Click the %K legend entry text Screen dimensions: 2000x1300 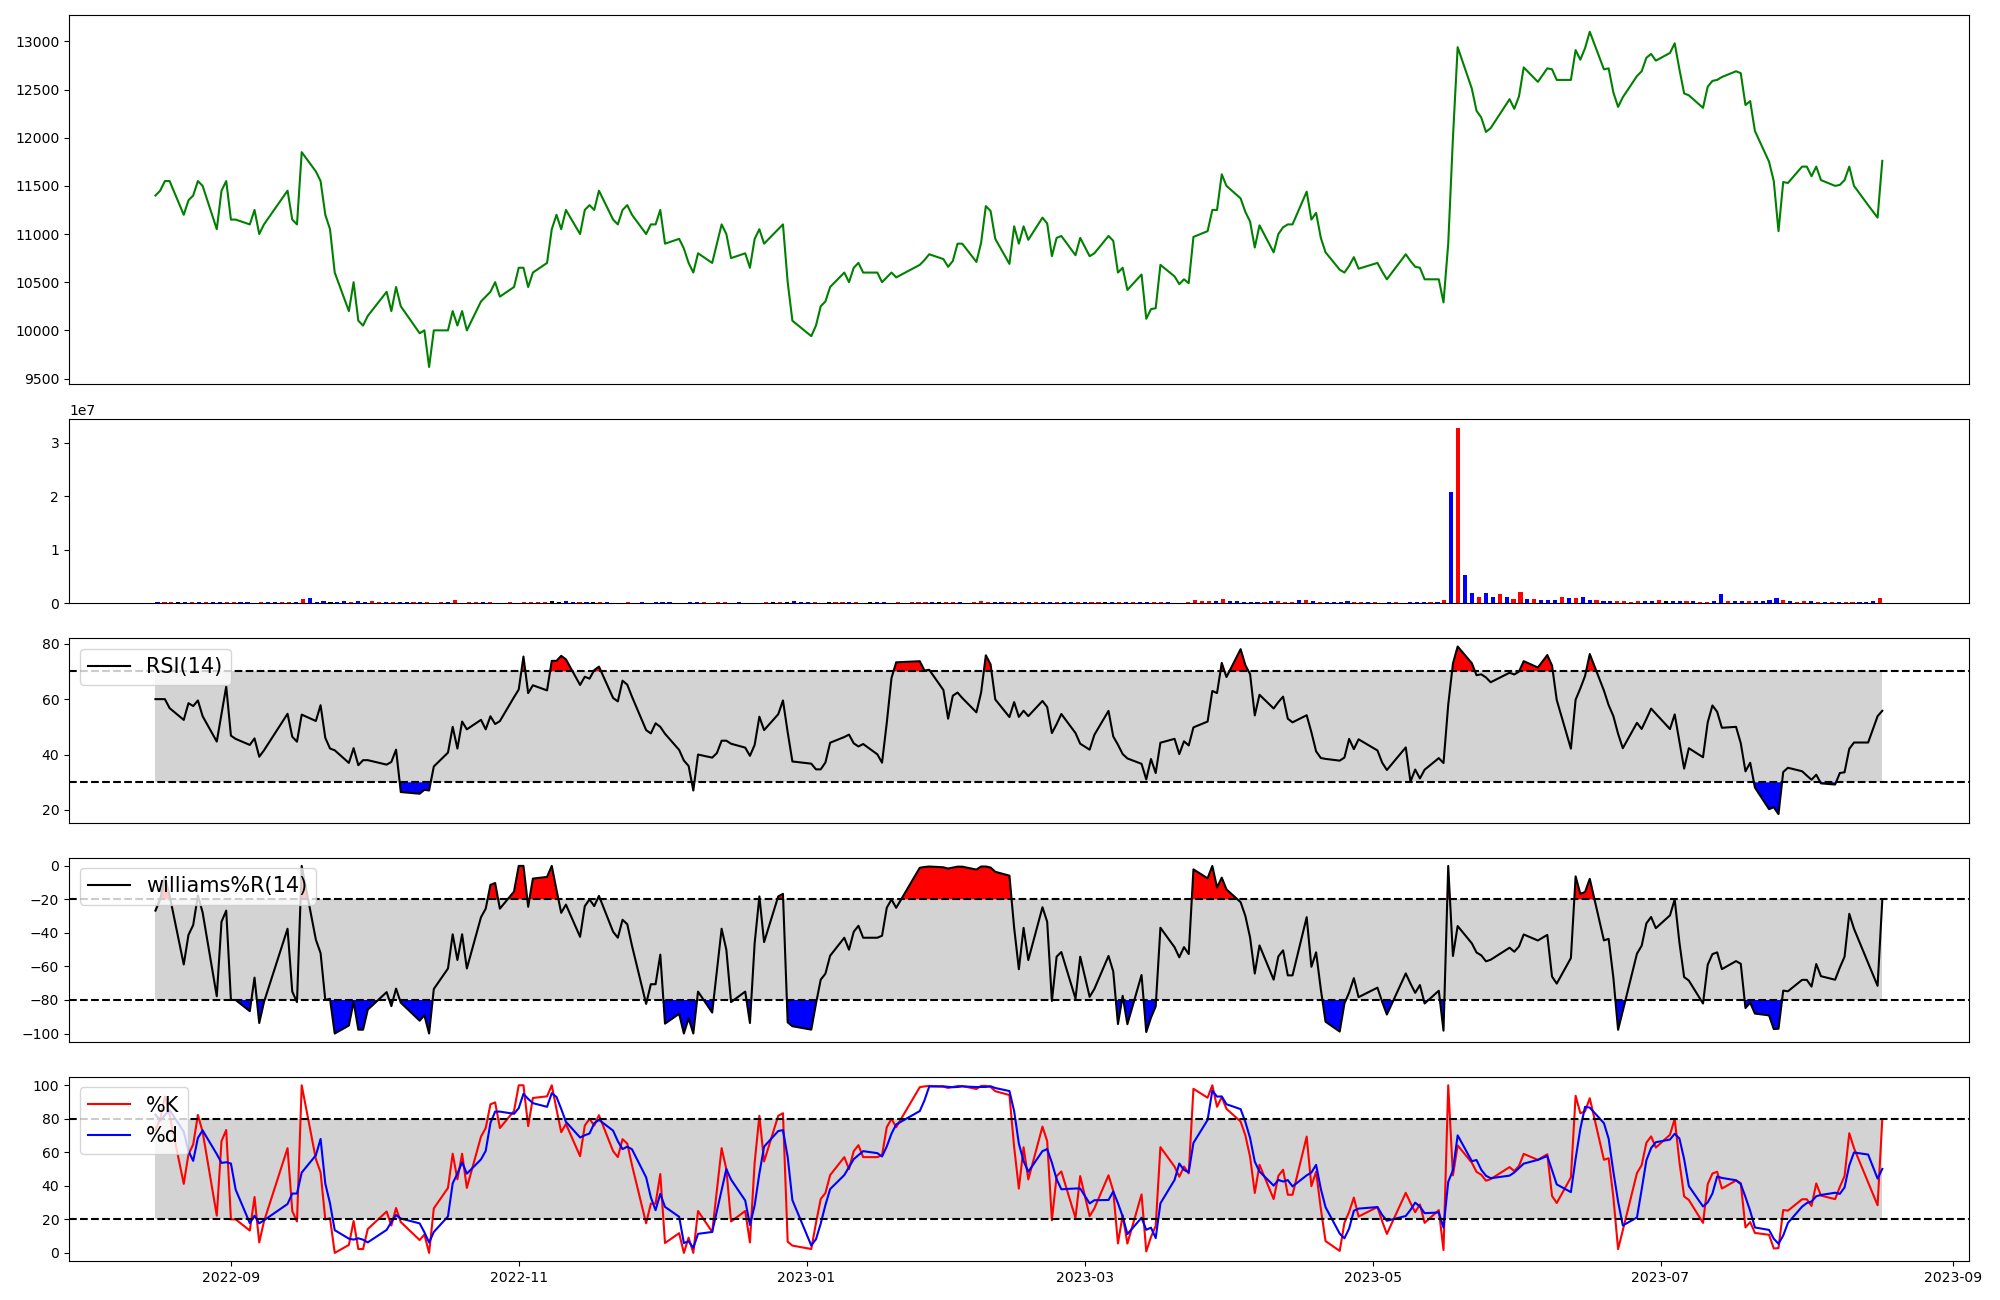tap(161, 1105)
